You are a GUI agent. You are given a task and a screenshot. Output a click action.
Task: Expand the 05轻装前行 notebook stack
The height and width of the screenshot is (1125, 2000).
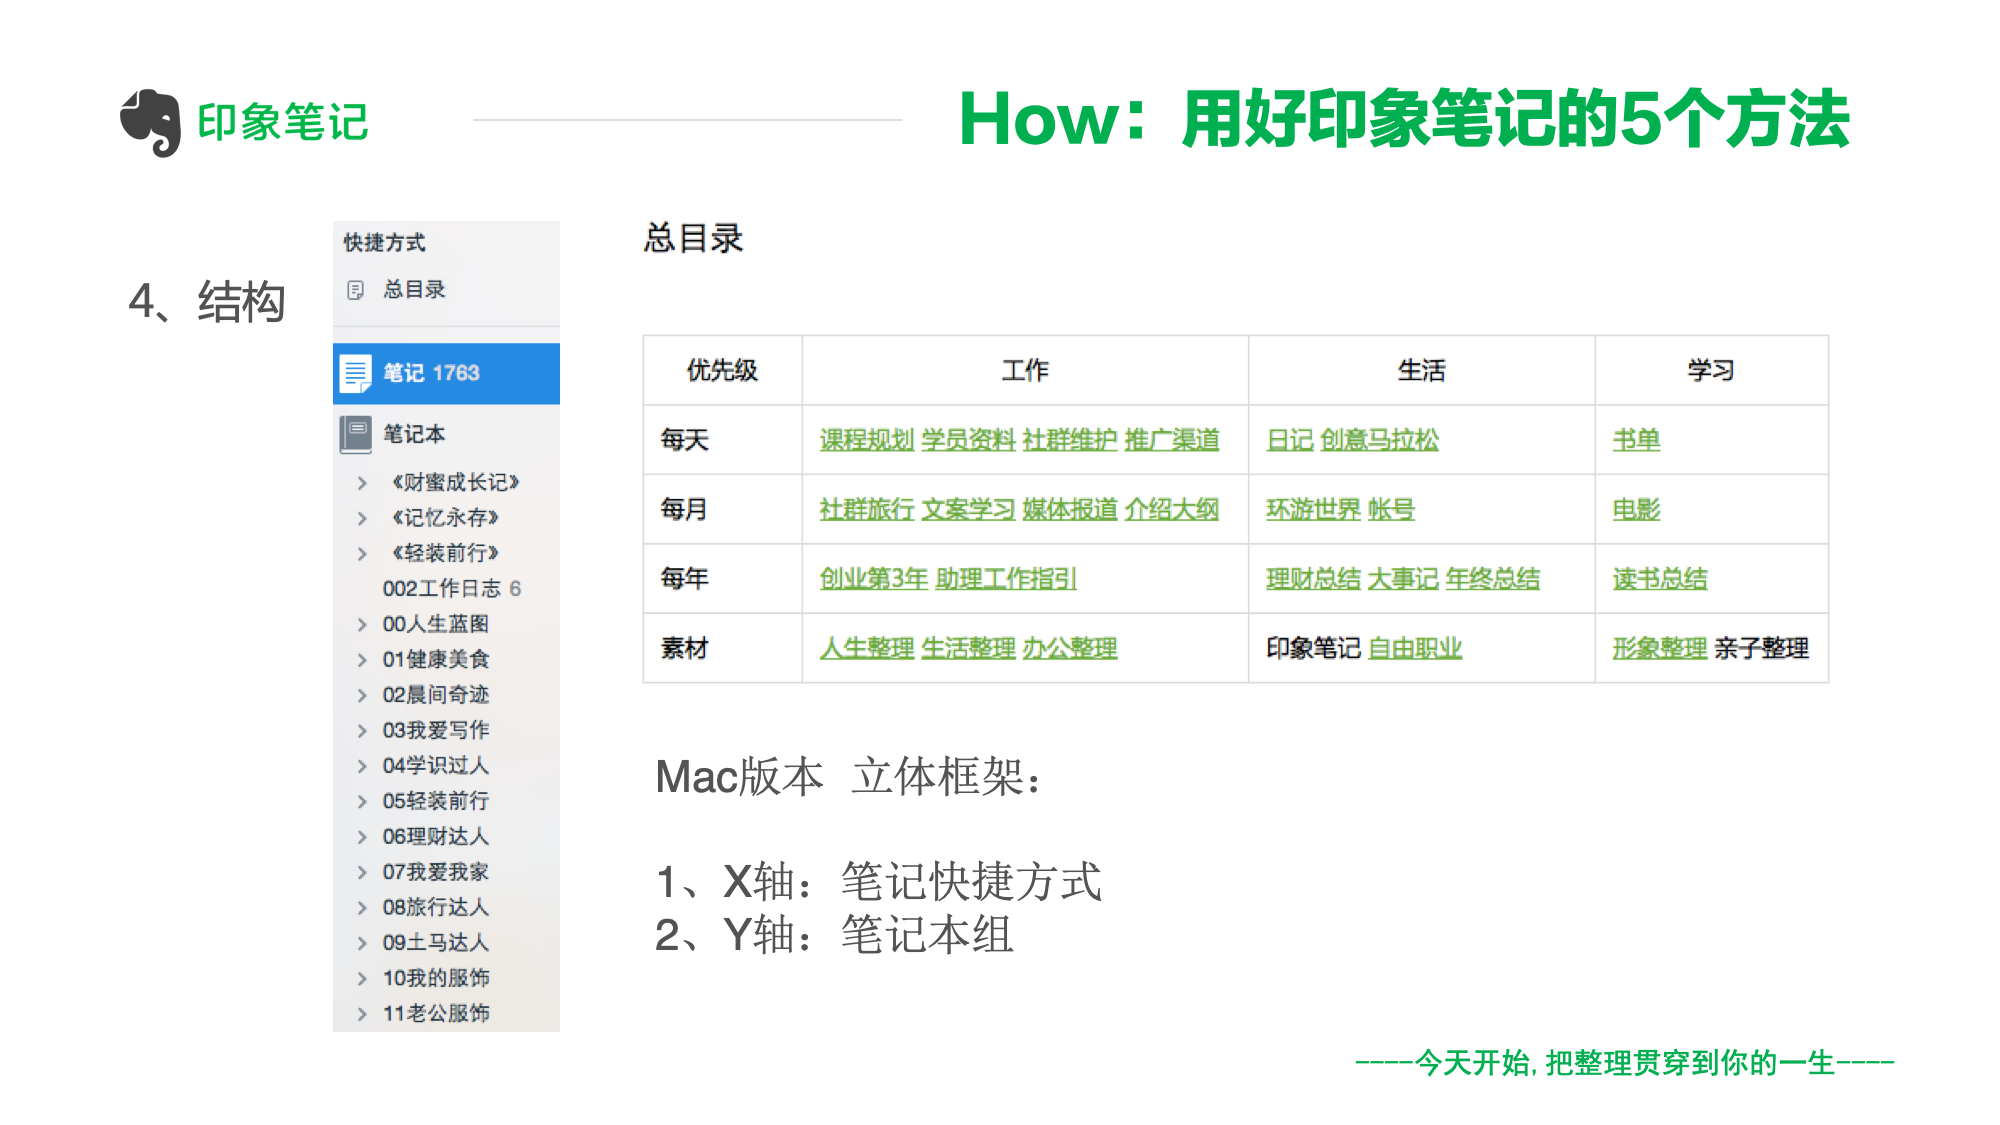click(362, 801)
